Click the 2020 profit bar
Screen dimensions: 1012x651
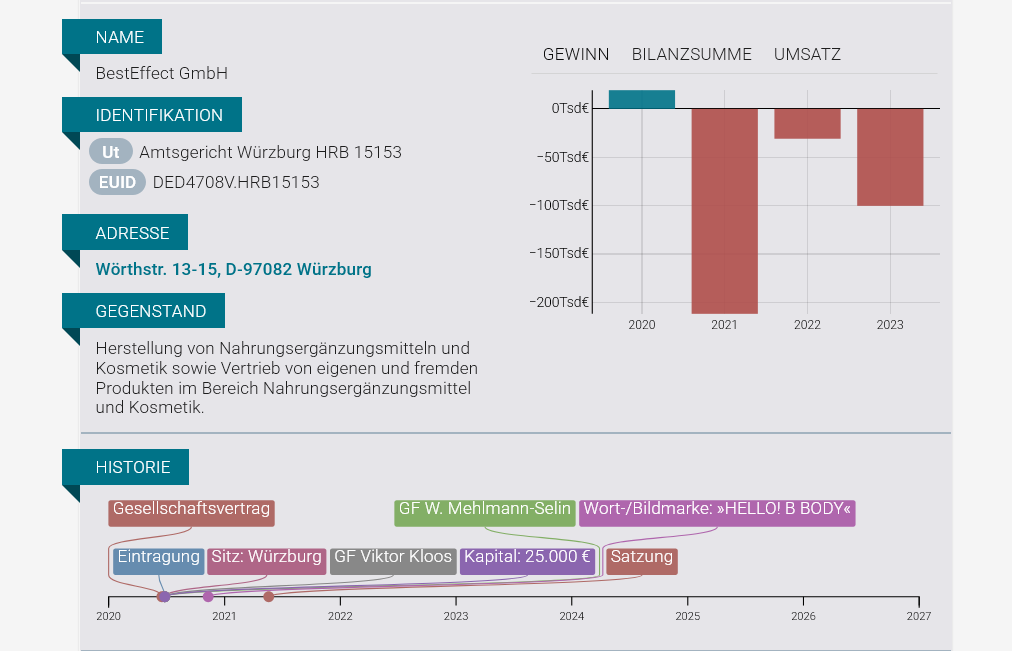pos(642,99)
